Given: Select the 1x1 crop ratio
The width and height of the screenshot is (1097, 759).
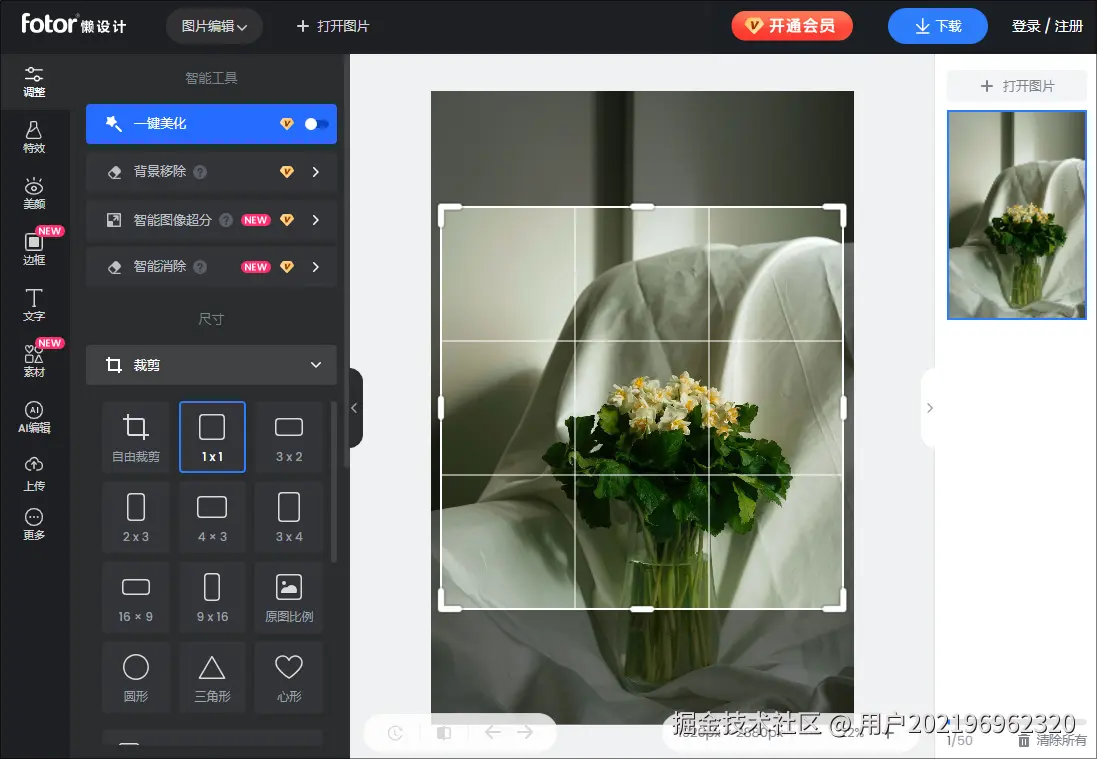Looking at the screenshot, I should pos(212,437).
